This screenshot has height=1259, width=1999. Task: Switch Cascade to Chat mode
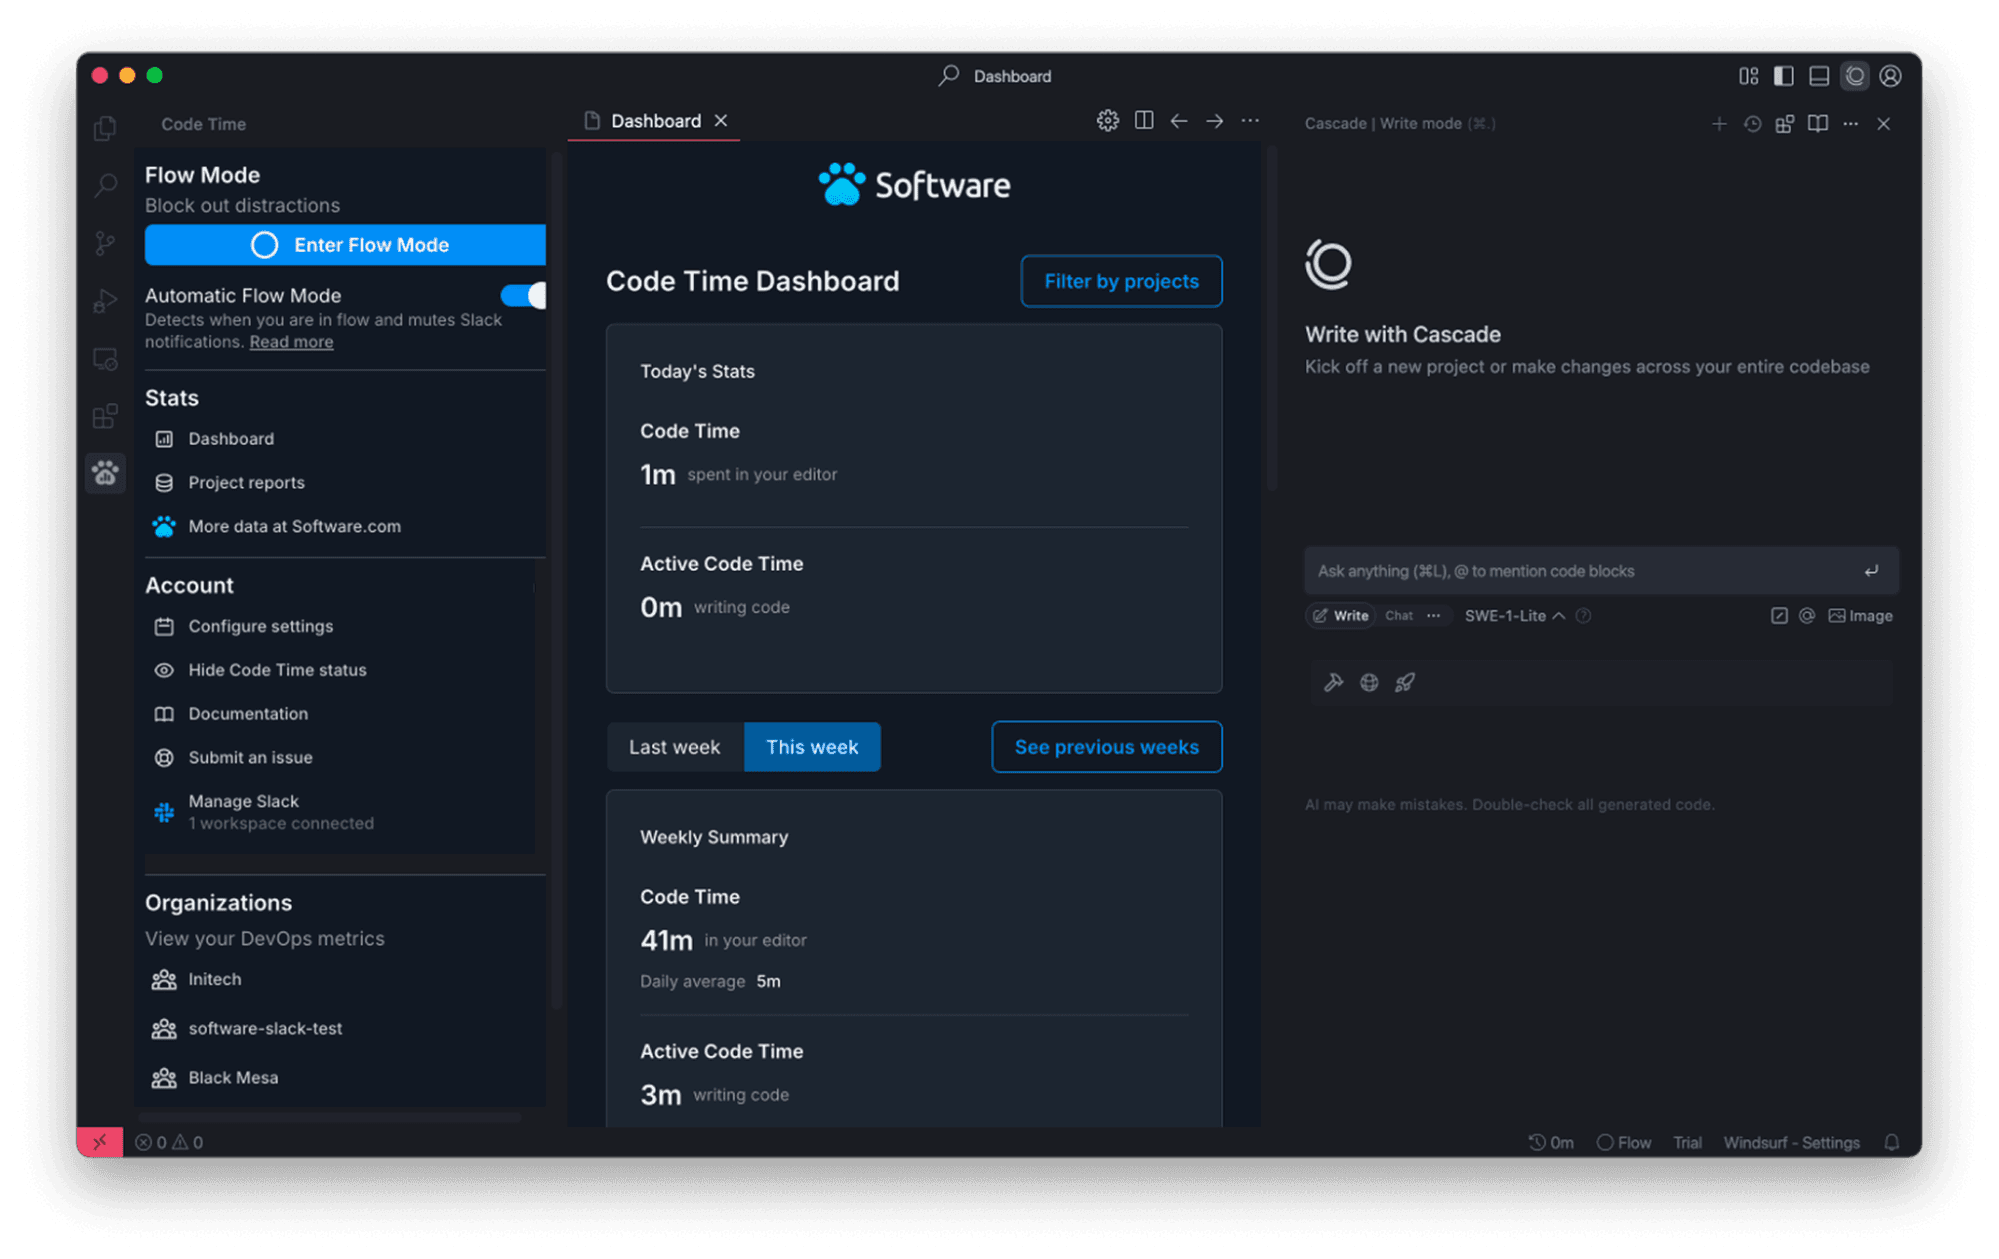coord(1399,616)
